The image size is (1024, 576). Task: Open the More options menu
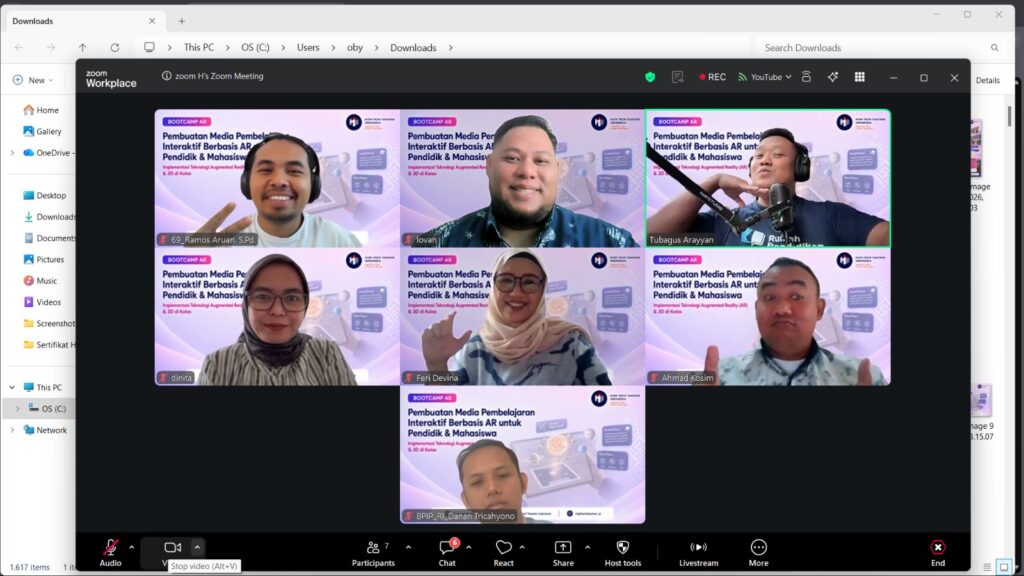[x=758, y=552]
